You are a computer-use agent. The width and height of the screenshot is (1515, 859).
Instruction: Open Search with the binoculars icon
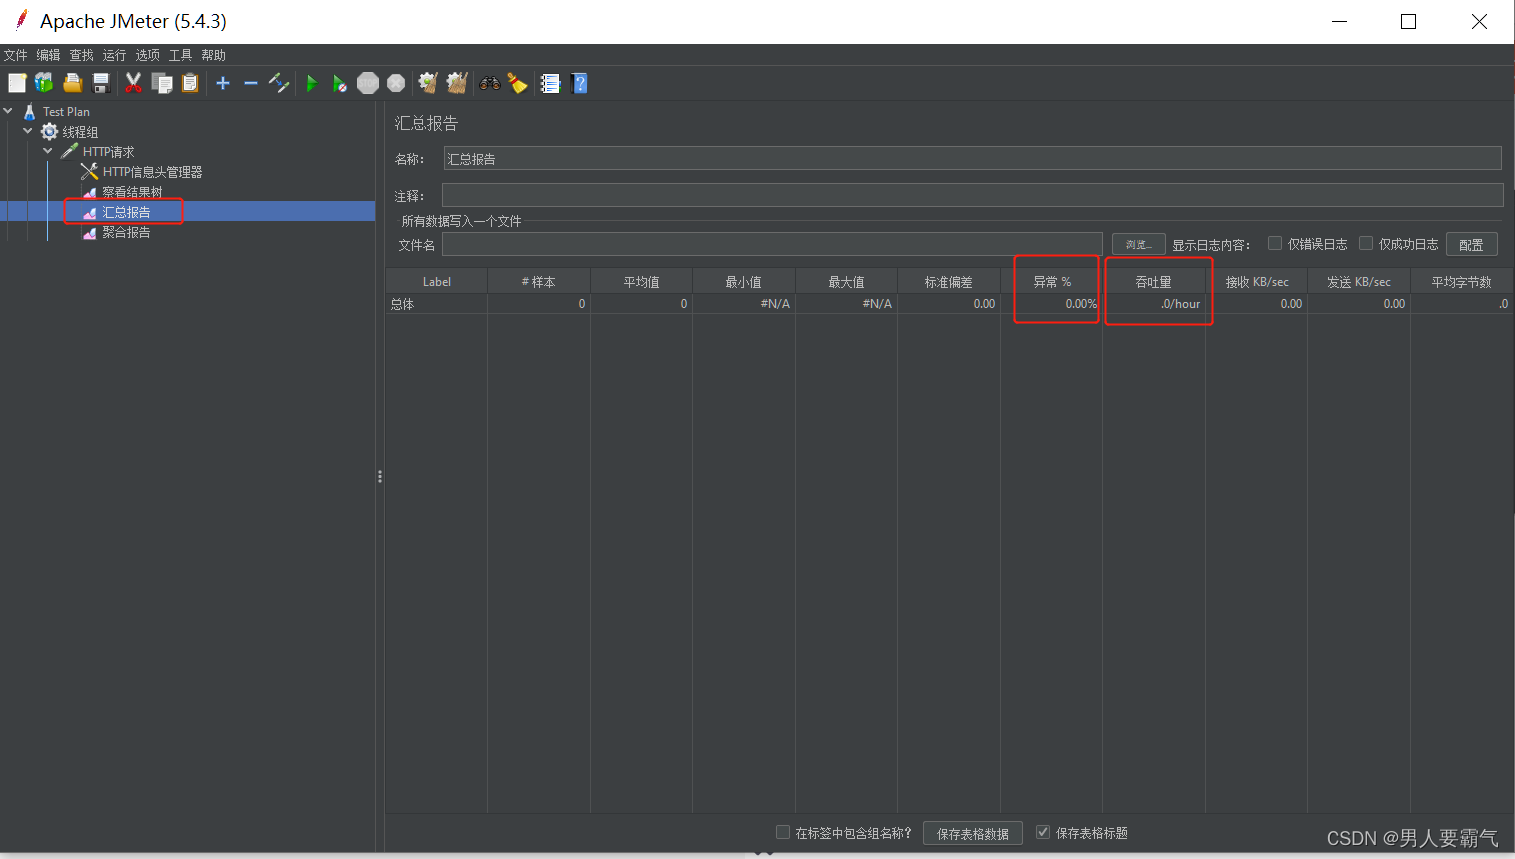click(x=489, y=83)
